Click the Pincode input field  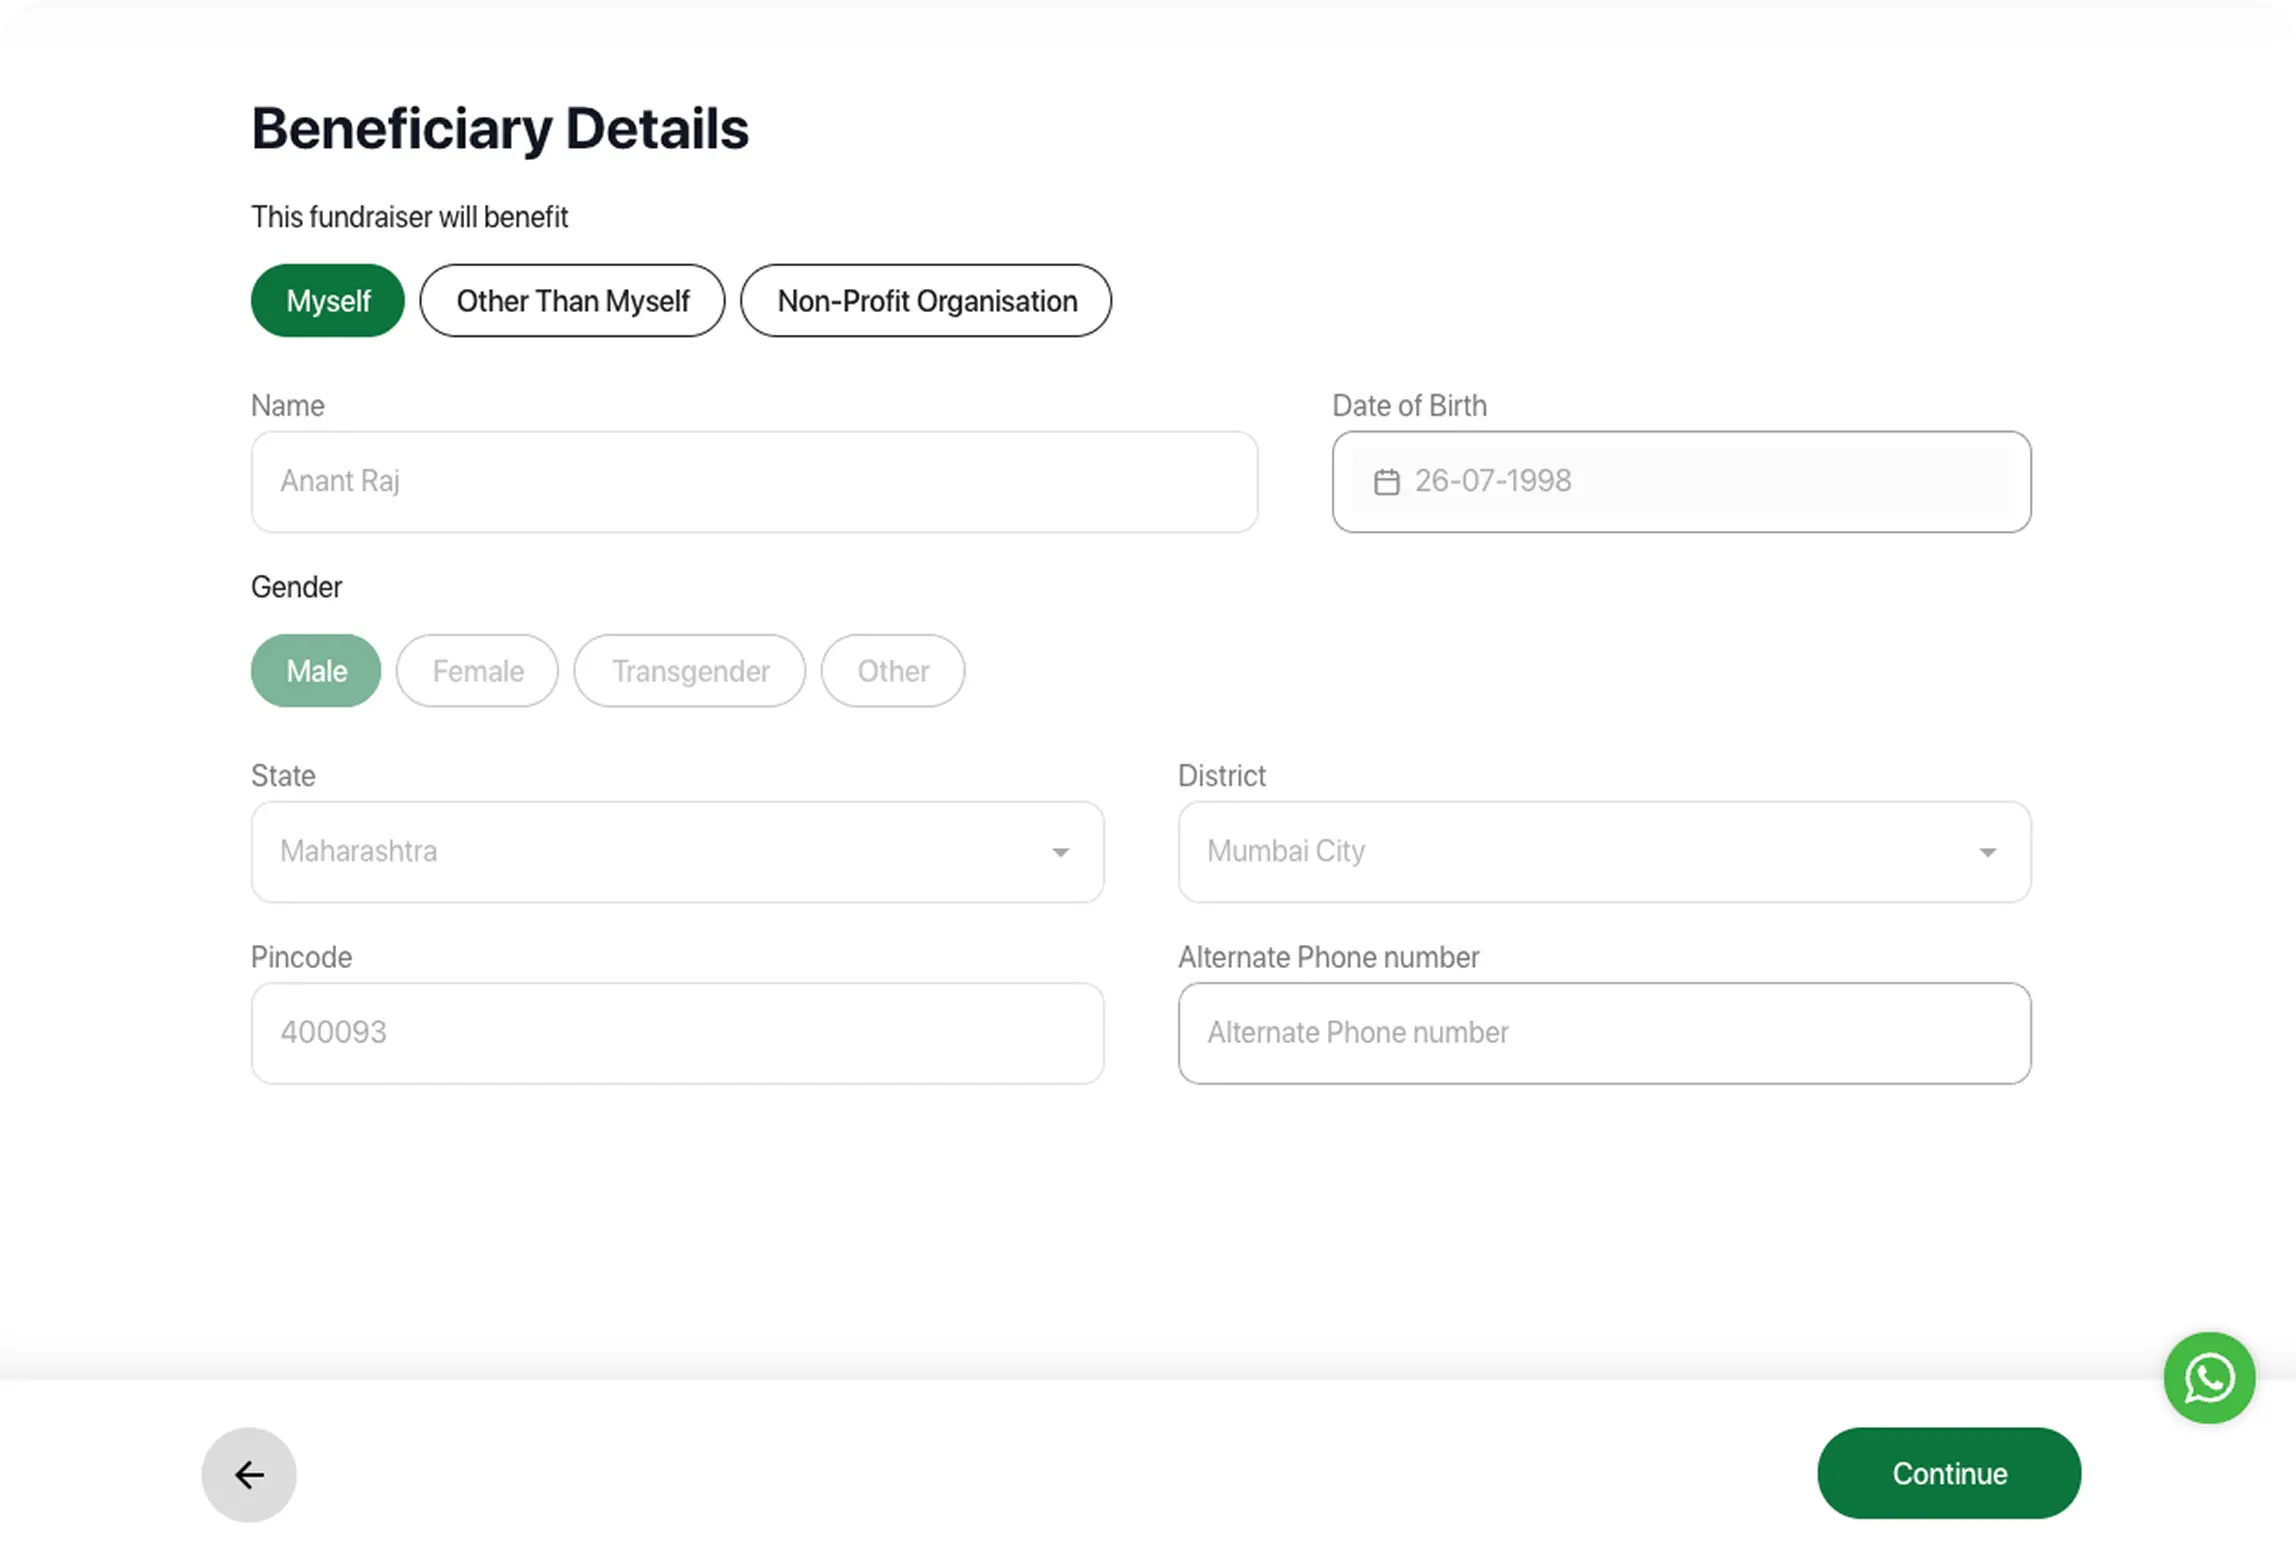tap(677, 1033)
